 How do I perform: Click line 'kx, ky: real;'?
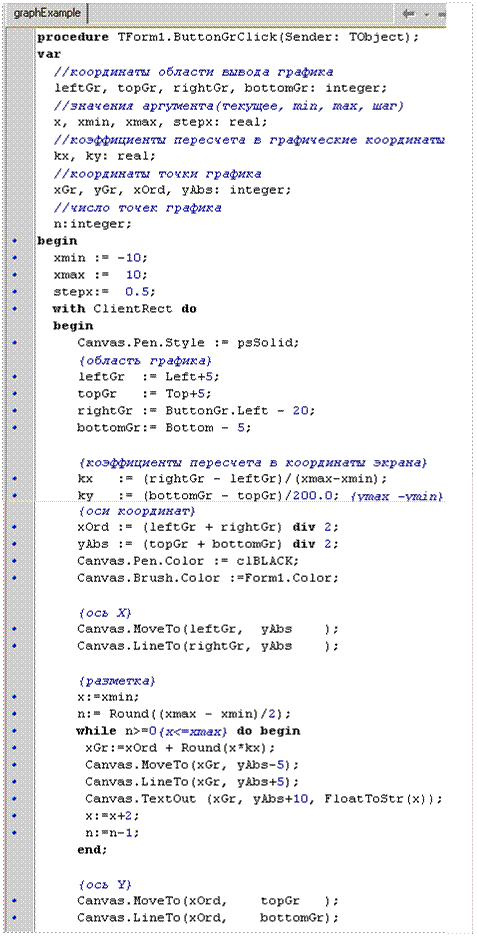(x=104, y=157)
